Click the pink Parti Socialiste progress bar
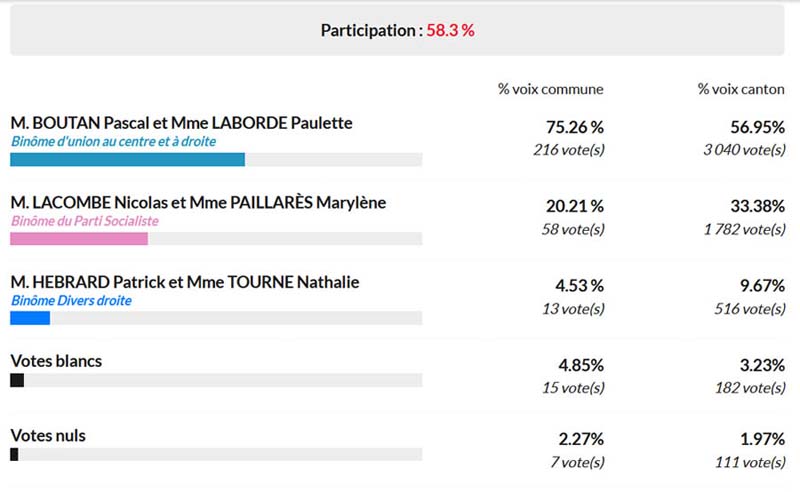800x492 pixels. click(79, 238)
